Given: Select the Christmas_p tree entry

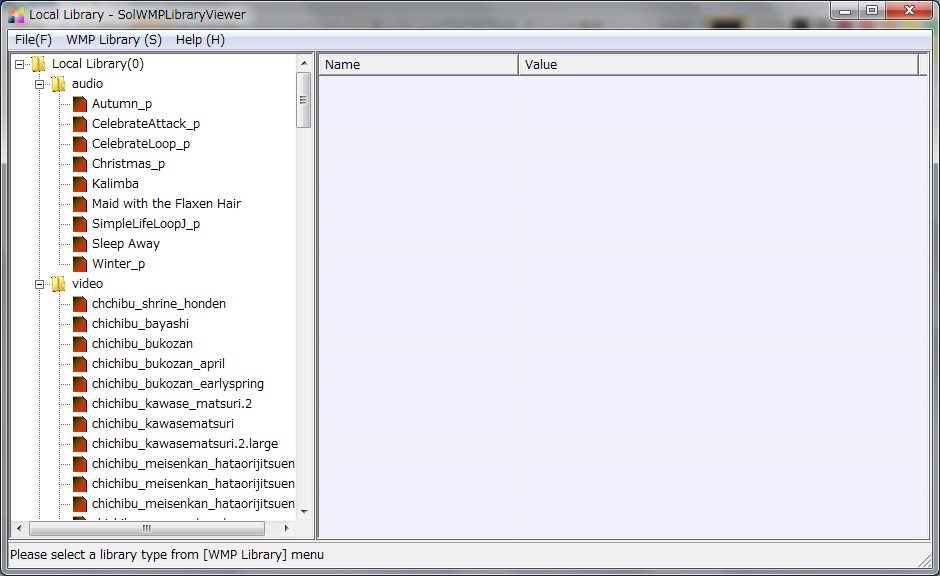Looking at the screenshot, I should click(x=128, y=164).
